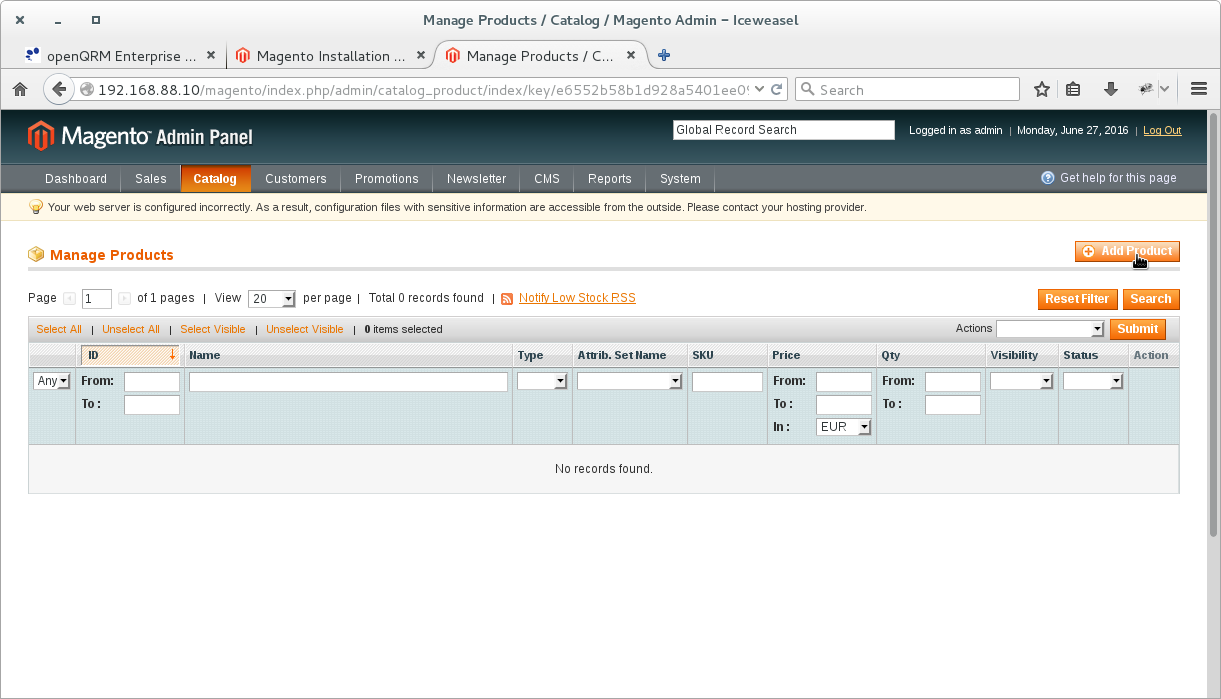
Task: Open the Newsletter menu
Action: point(477,178)
